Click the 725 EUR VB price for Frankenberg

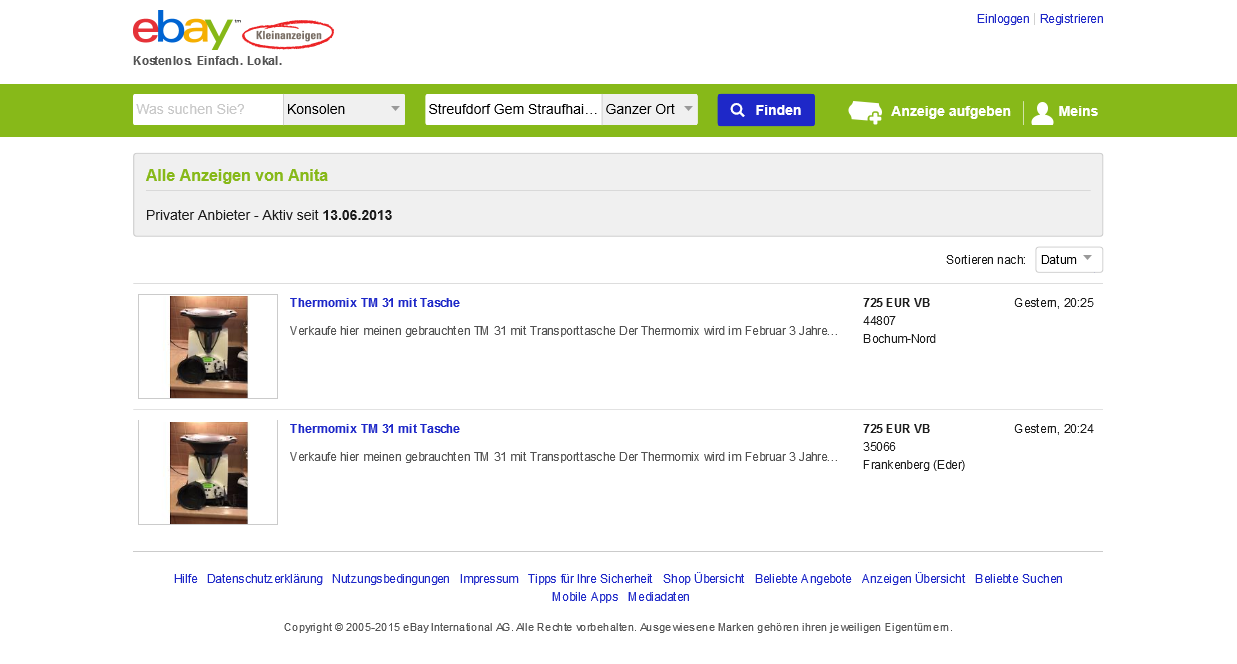point(896,429)
